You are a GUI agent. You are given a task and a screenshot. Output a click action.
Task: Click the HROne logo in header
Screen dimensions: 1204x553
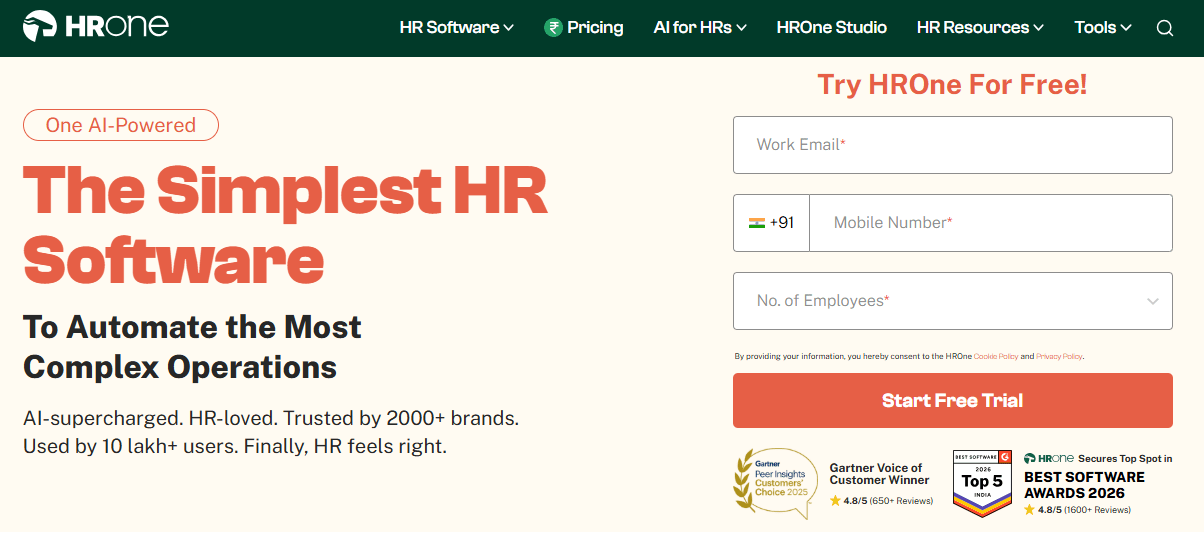pos(95,26)
